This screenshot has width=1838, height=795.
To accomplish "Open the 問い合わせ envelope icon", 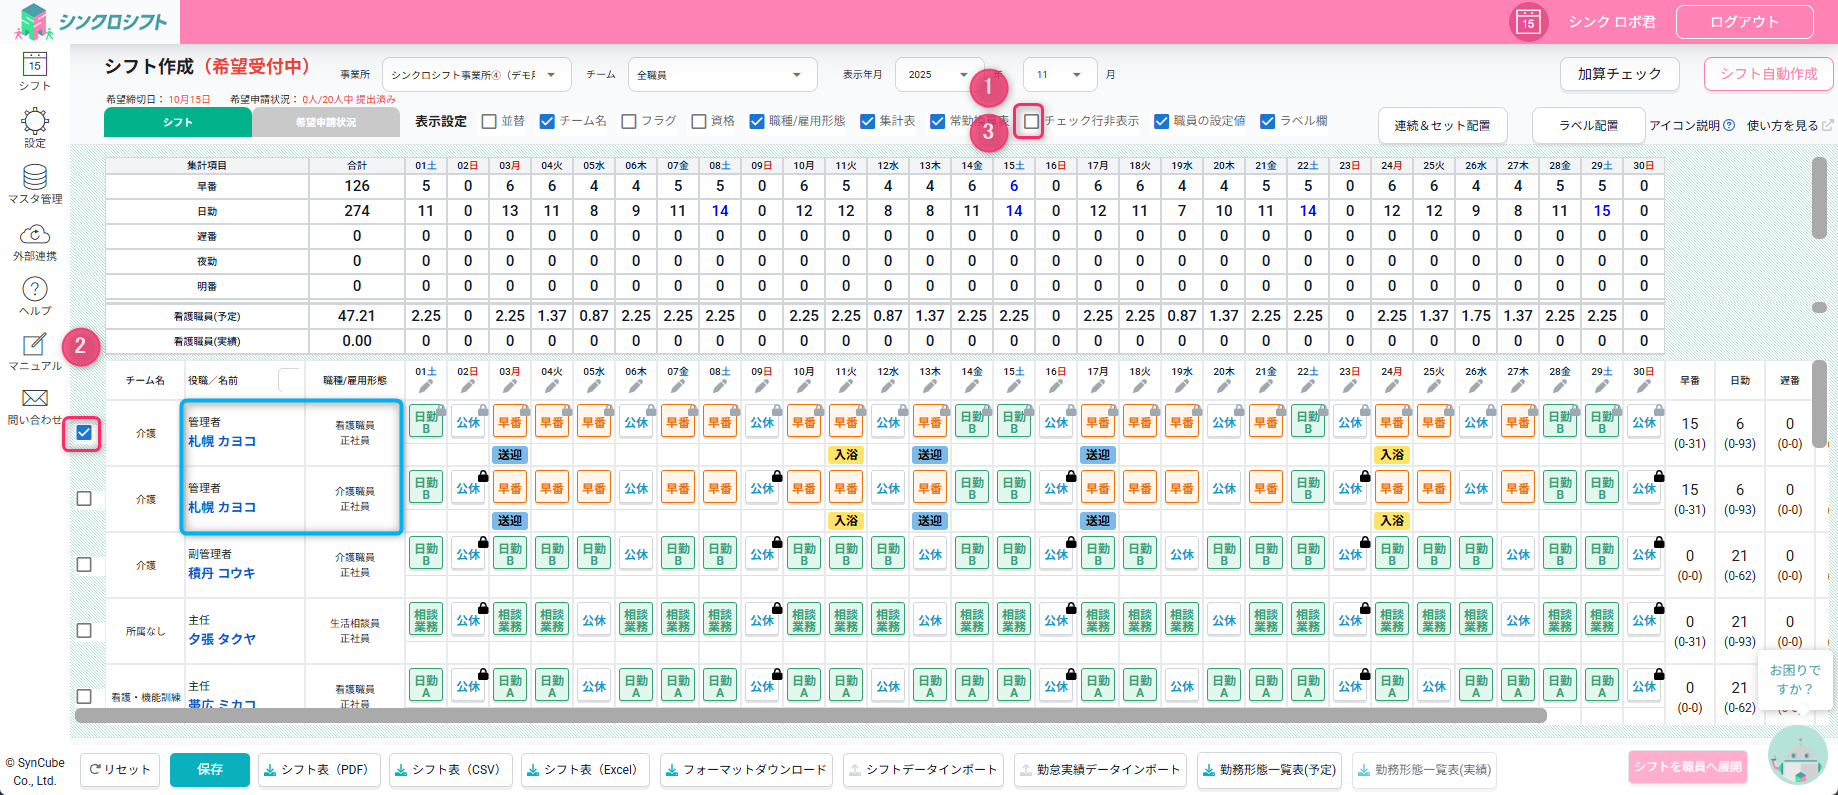I will pyautogui.click(x=35, y=400).
